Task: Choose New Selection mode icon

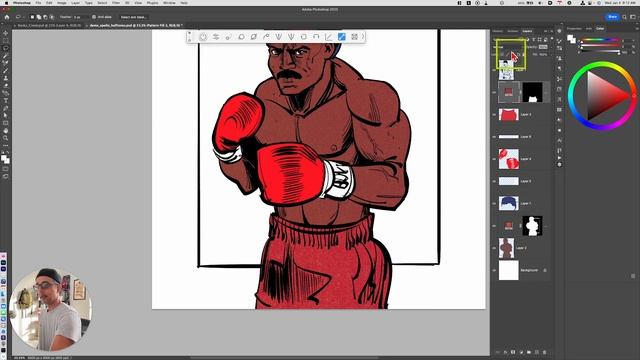Action: tap(32, 17)
